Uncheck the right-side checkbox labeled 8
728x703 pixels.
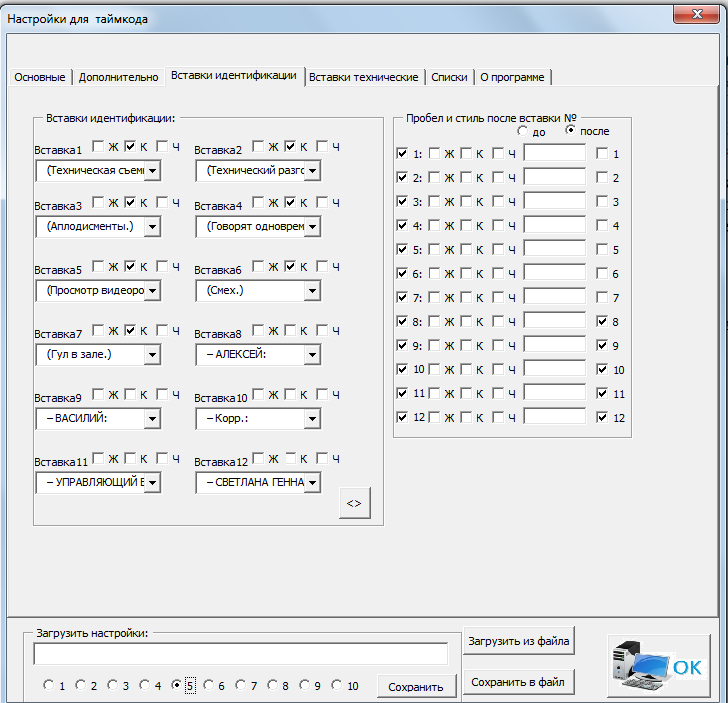tap(602, 321)
